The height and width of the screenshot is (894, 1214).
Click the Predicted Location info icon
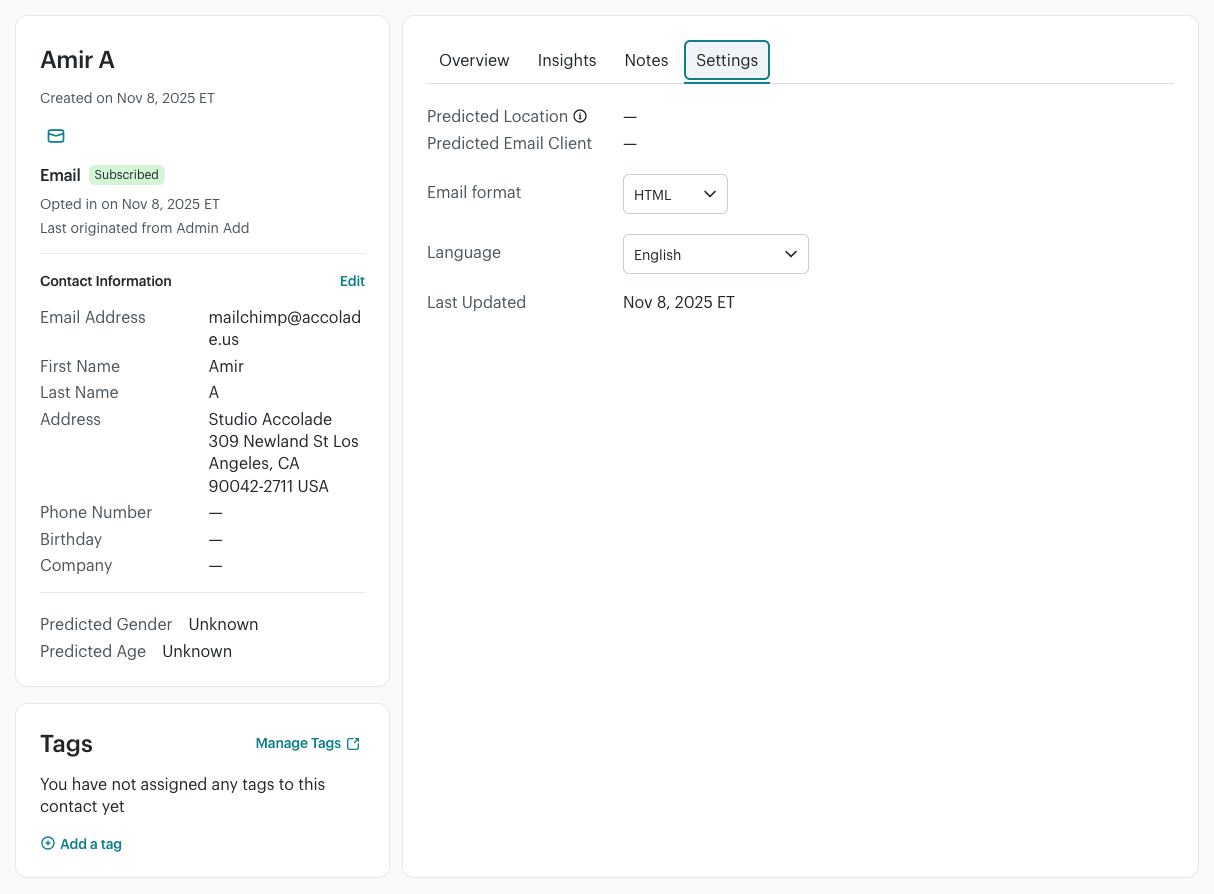click(x=580, y=116)
